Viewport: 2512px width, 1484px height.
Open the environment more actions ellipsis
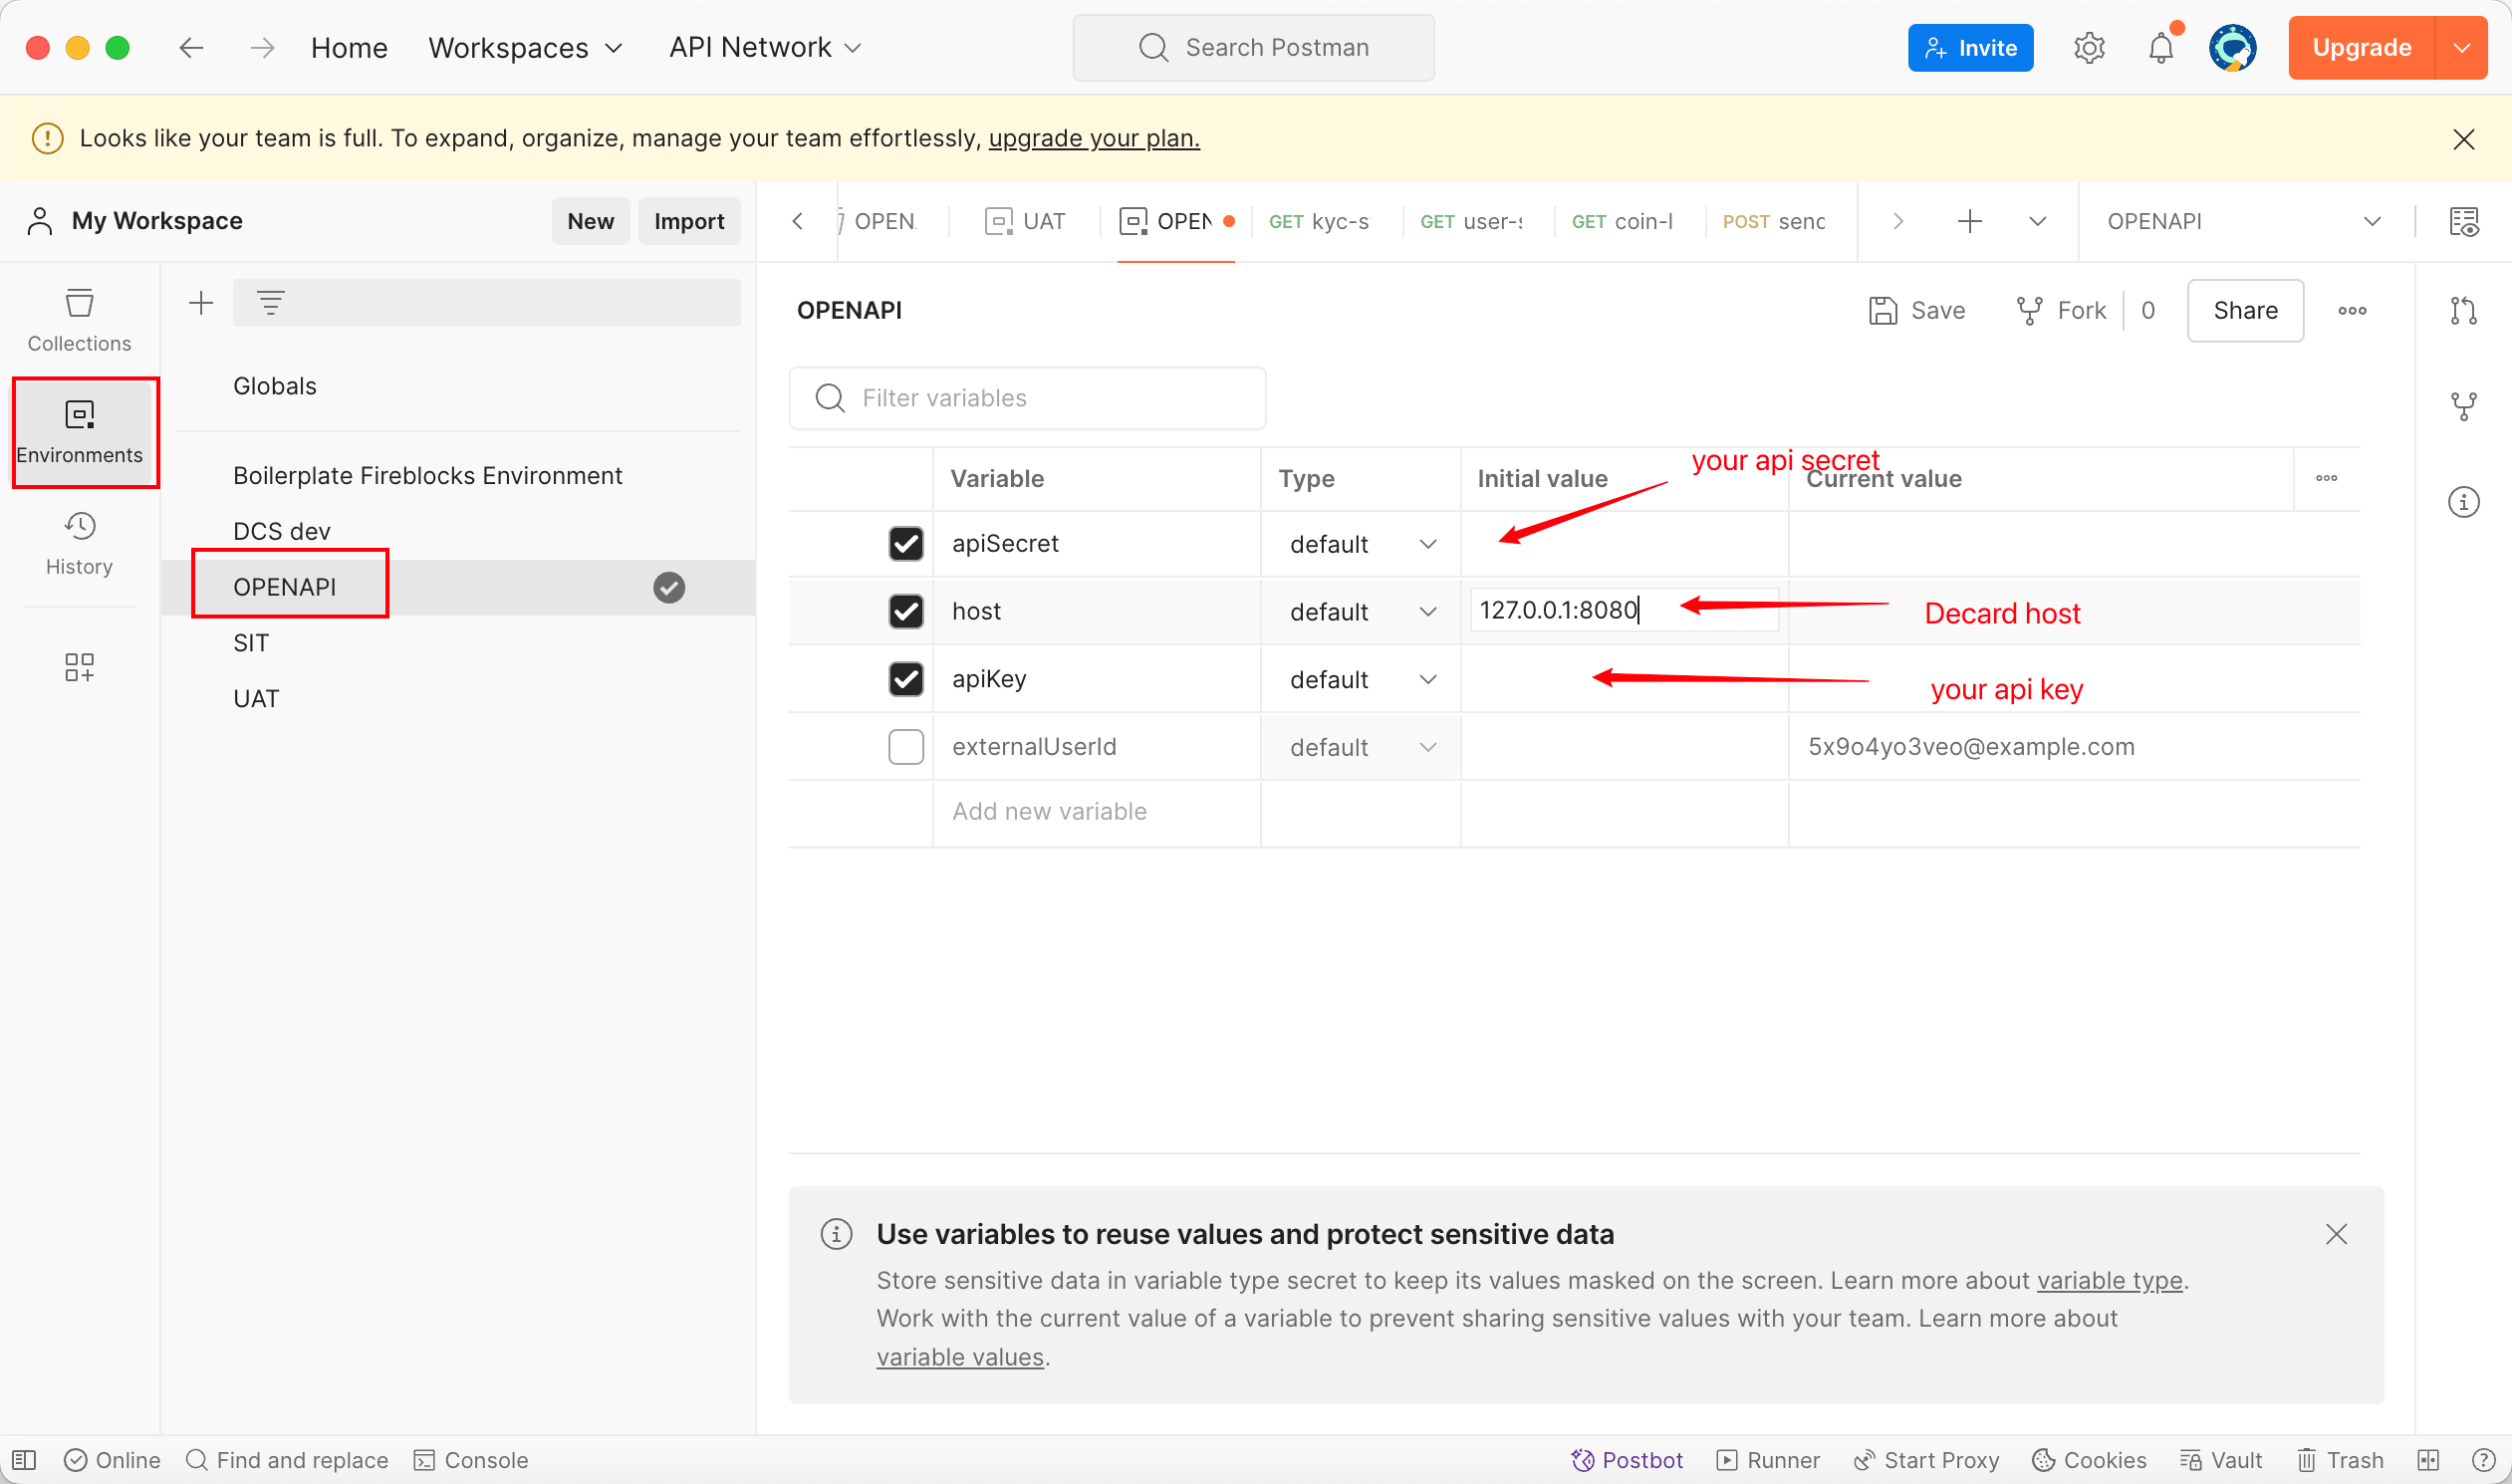pos(2352,310)
